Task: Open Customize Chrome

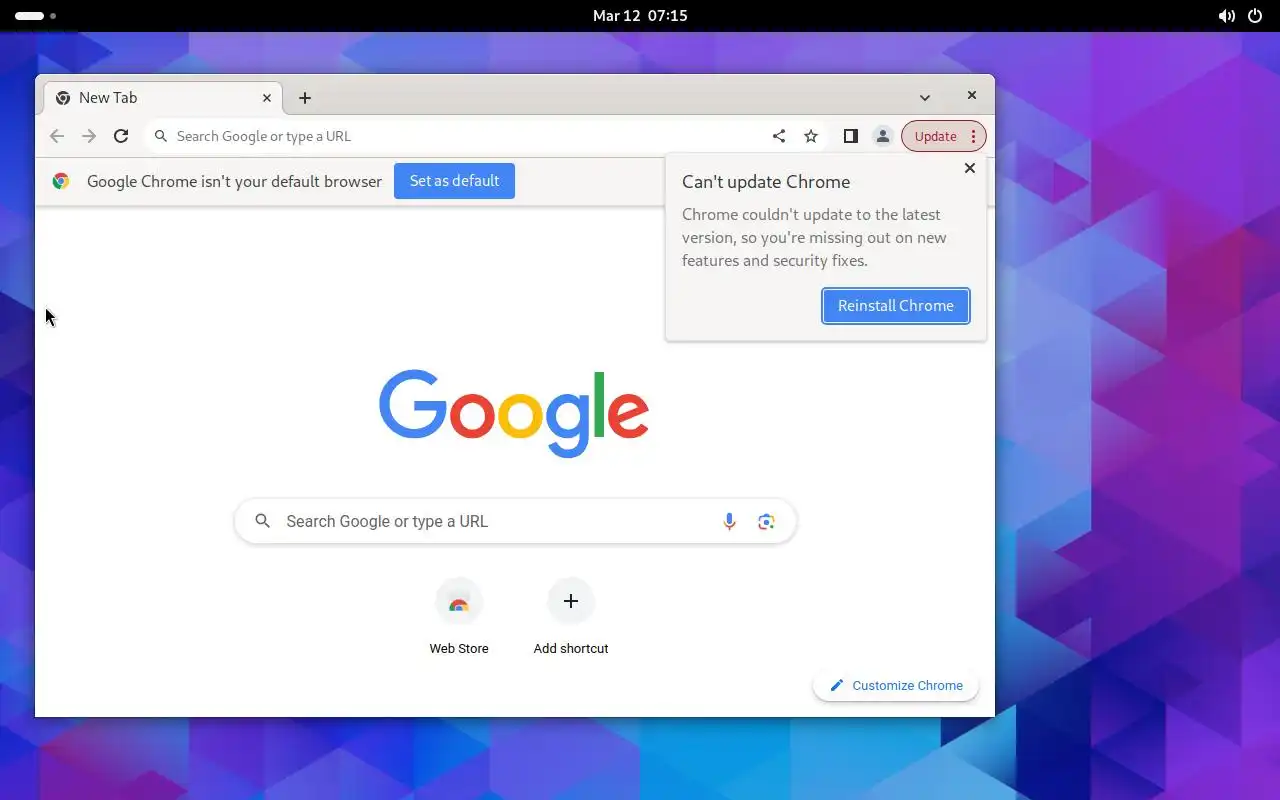Action: 896,685
